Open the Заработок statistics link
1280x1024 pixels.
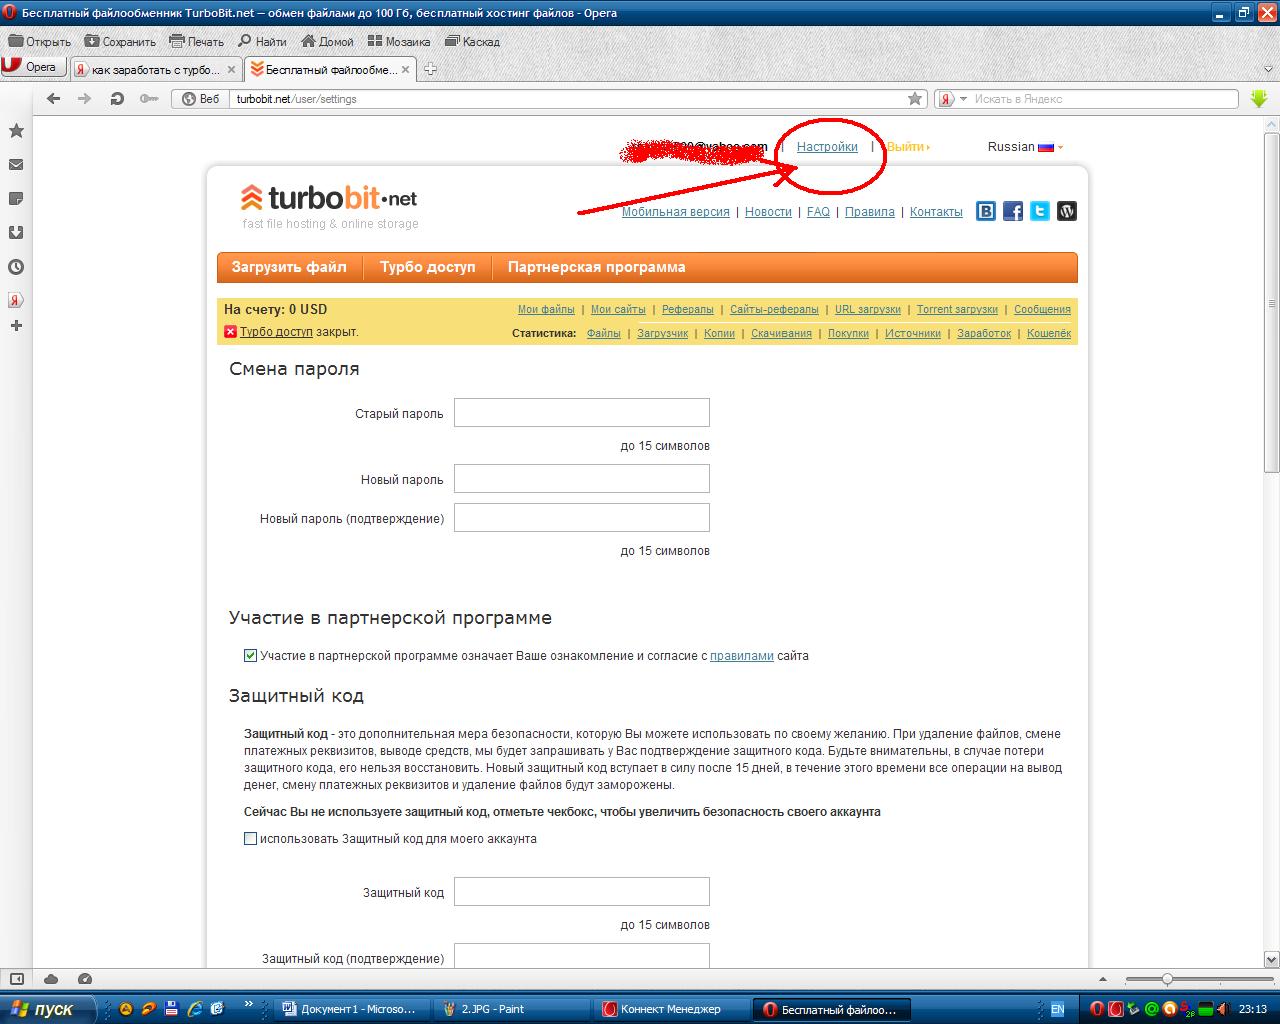pyautogui.click(x=984, y=333)
